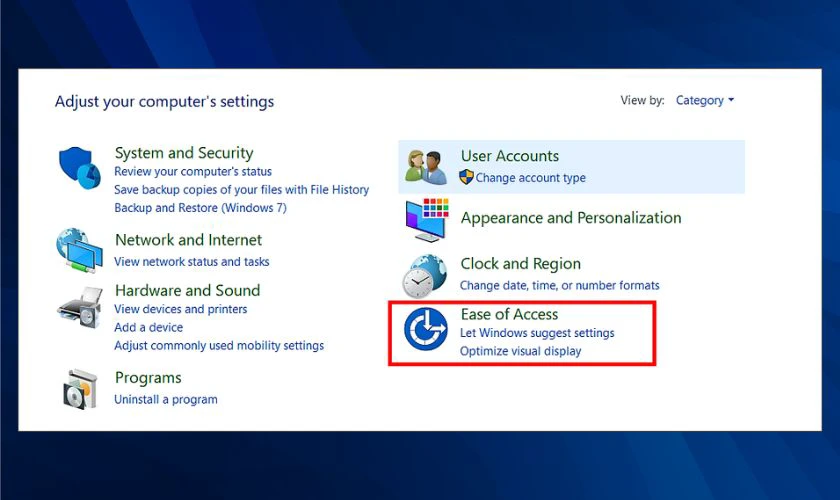This screenshot has width=840, height=500.
Task: Open the Network and Internet heading
Action: (189, 240)
